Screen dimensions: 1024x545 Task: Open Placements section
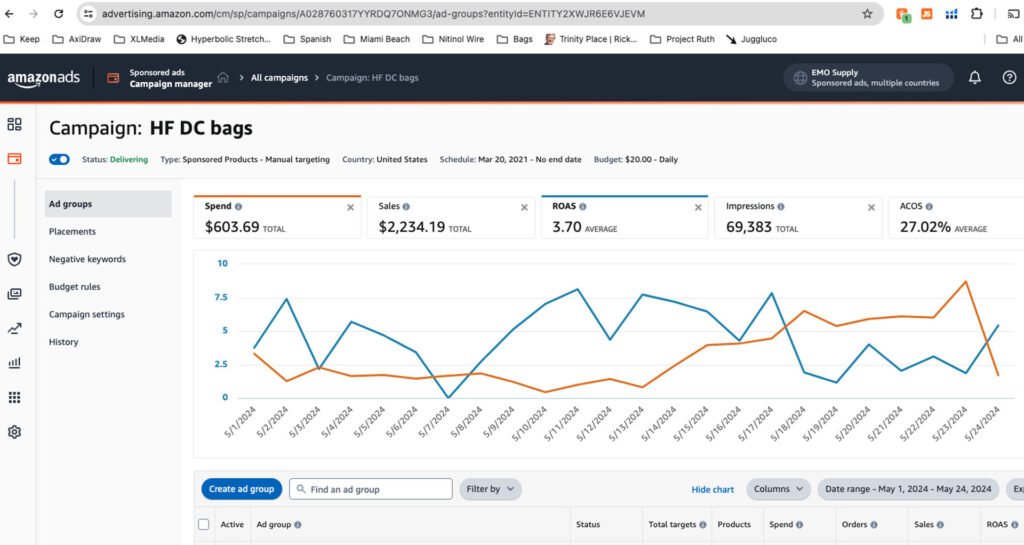[72, 232]
